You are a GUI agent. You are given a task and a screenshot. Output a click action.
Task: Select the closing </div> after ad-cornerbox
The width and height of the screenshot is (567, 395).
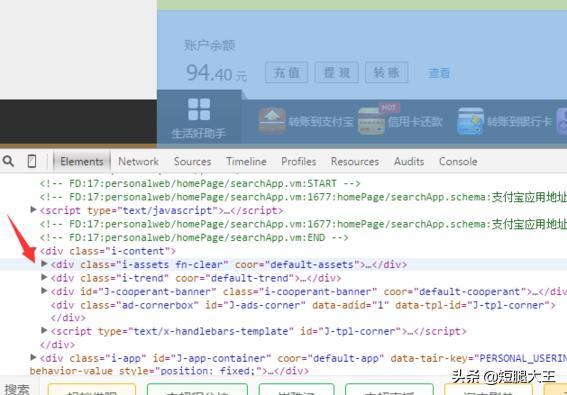click(x=68, y=318)
